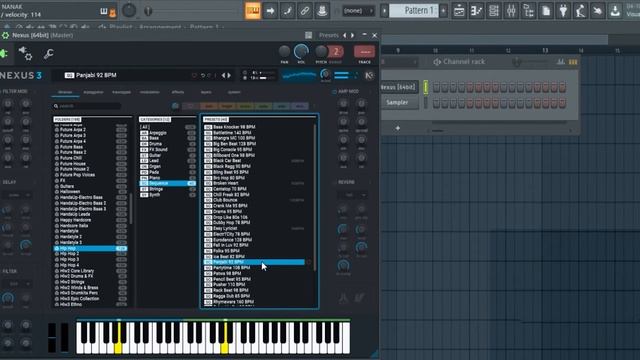This screenshot has width=640, height=360.
Task: Click the green plug icon in Nexus wrapper
Action: 3,53
